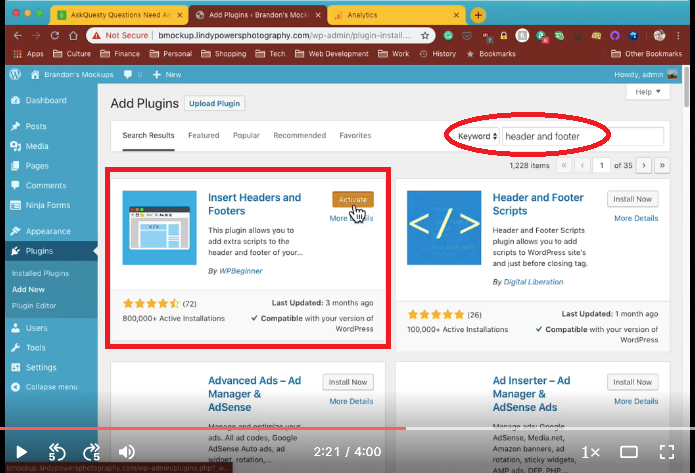Open Advanced Ads title link

(254, 394)
